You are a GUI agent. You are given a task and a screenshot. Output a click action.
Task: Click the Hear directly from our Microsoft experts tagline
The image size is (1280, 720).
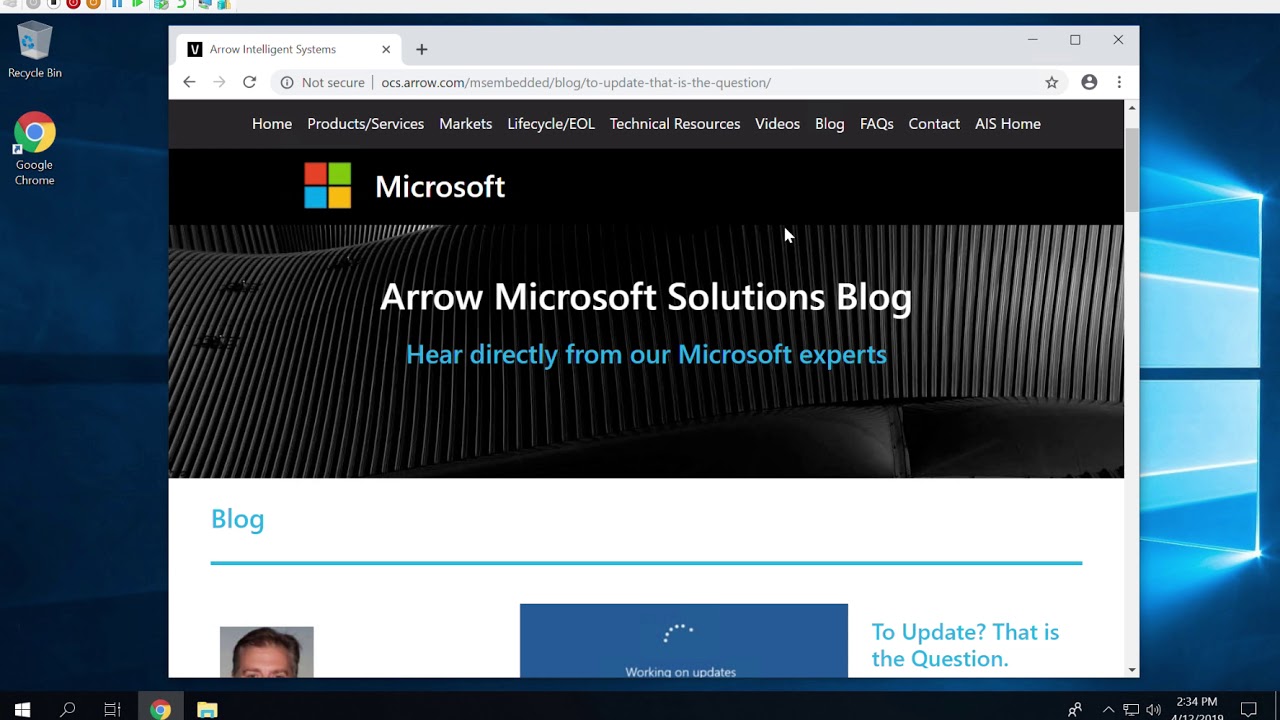click(646, 354)
